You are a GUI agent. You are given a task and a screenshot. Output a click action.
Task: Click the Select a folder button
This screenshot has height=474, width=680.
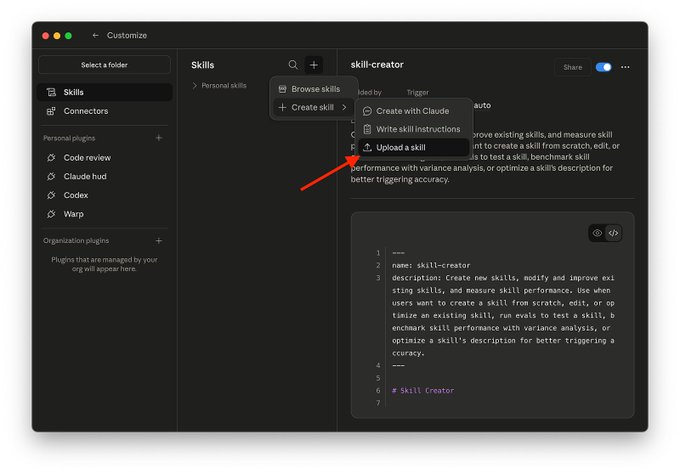(x=104, y=65)
